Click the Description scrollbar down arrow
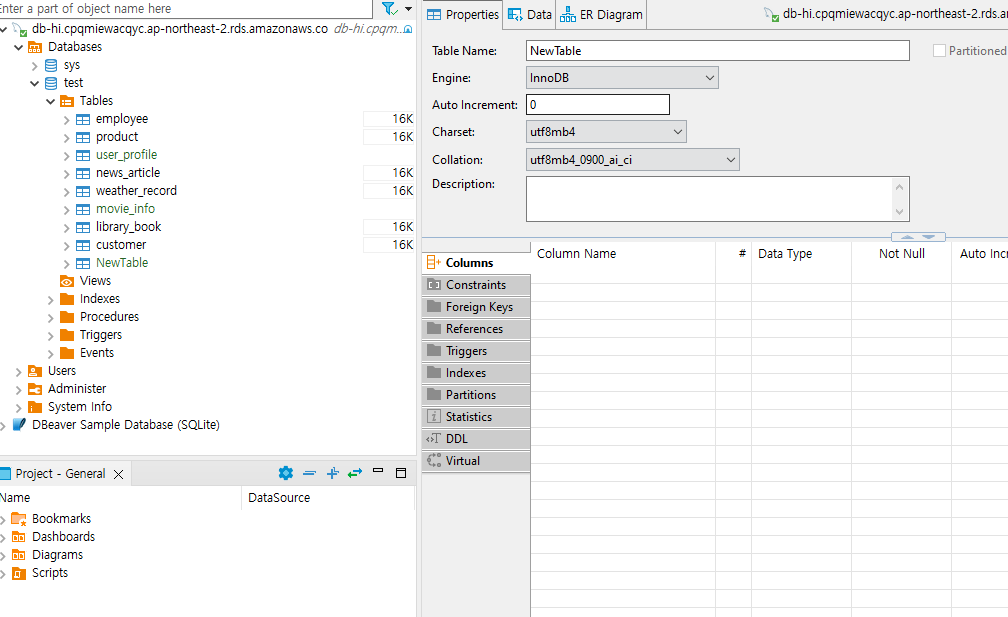 (899, 211)
